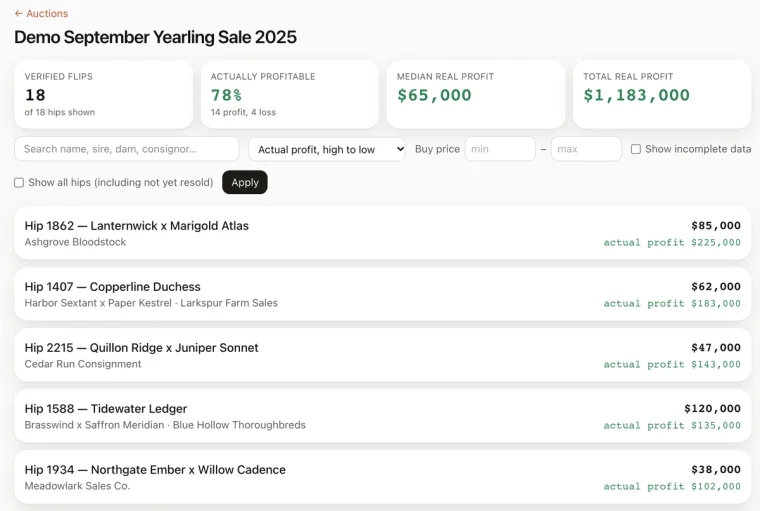Check Show all hips including not resold
Image resolution: width=760 pixels, height=511 pixels.
point(19,183)
